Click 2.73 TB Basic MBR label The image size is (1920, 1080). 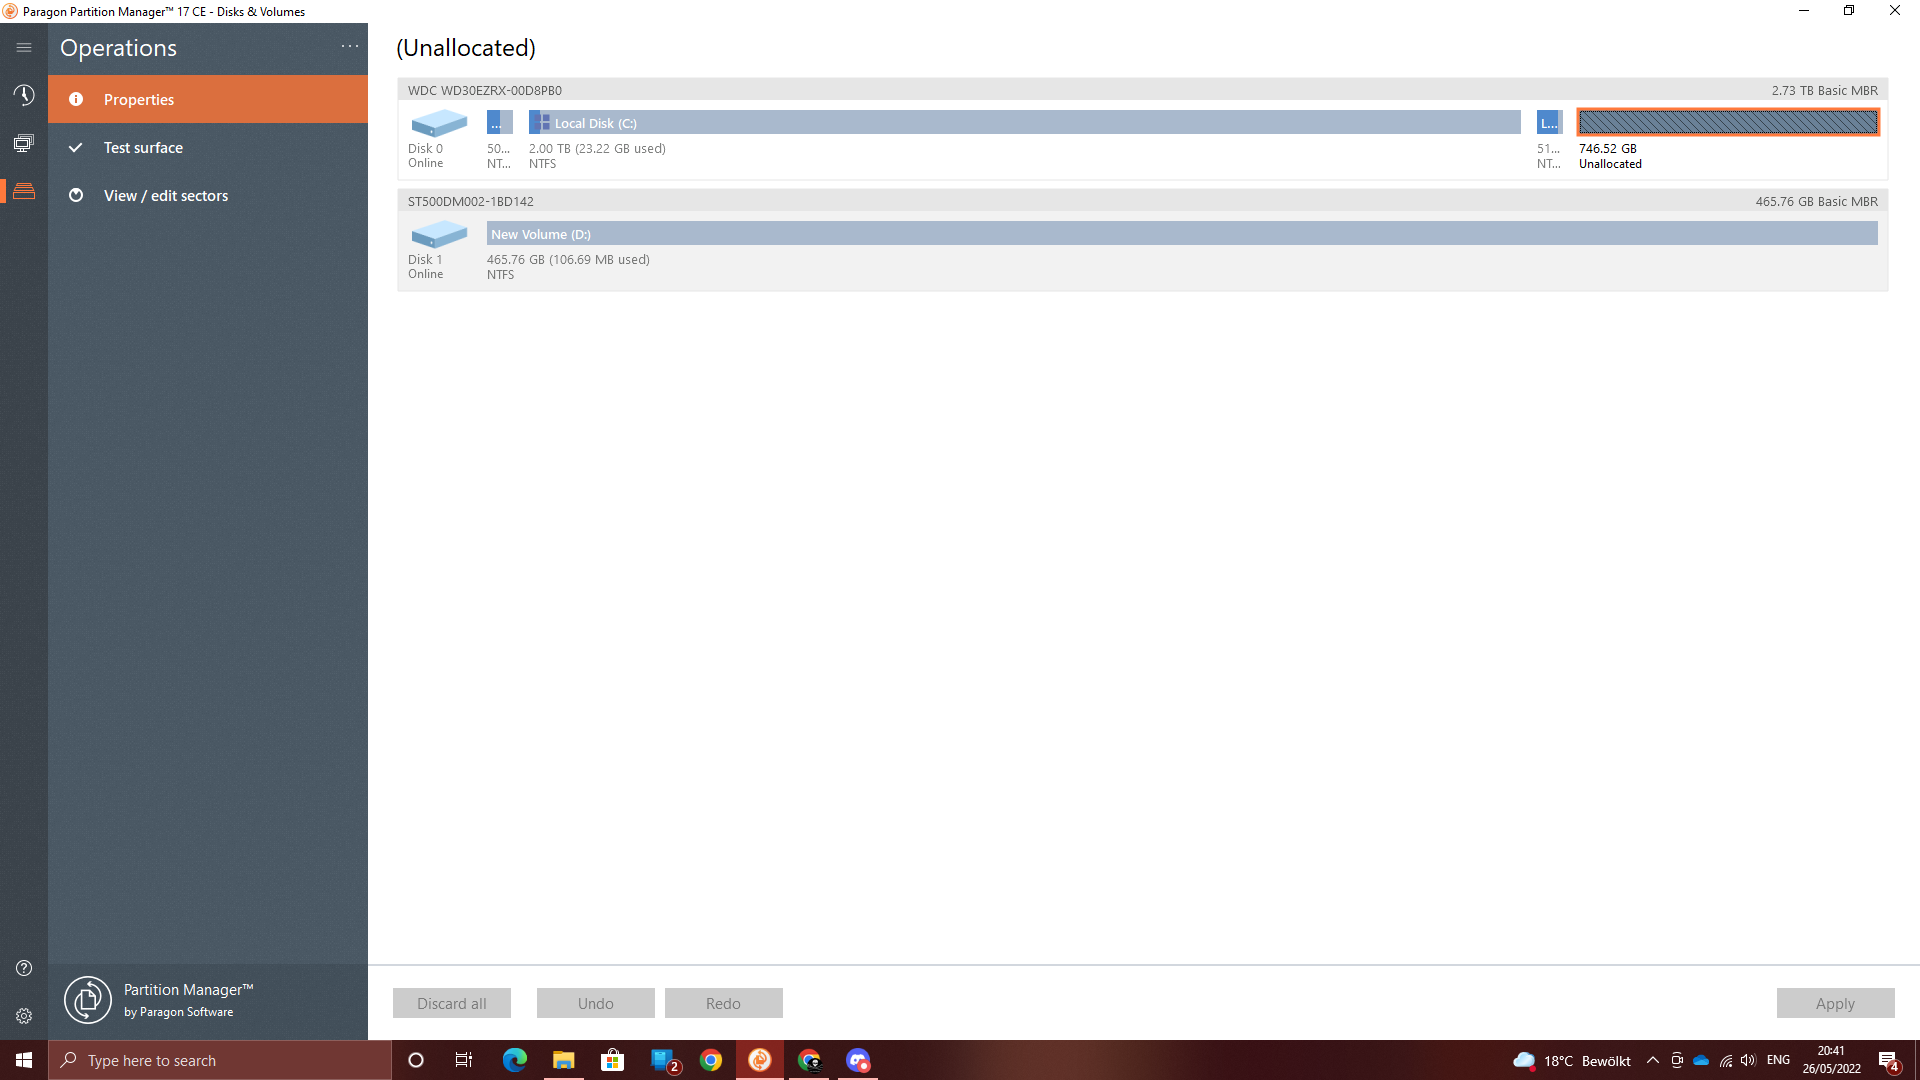(1824, 90)
